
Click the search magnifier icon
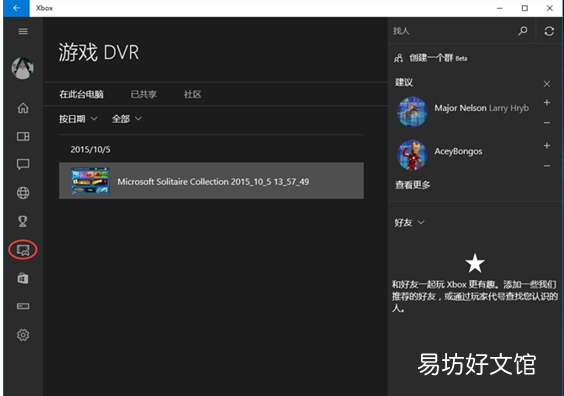coord(523,31)
